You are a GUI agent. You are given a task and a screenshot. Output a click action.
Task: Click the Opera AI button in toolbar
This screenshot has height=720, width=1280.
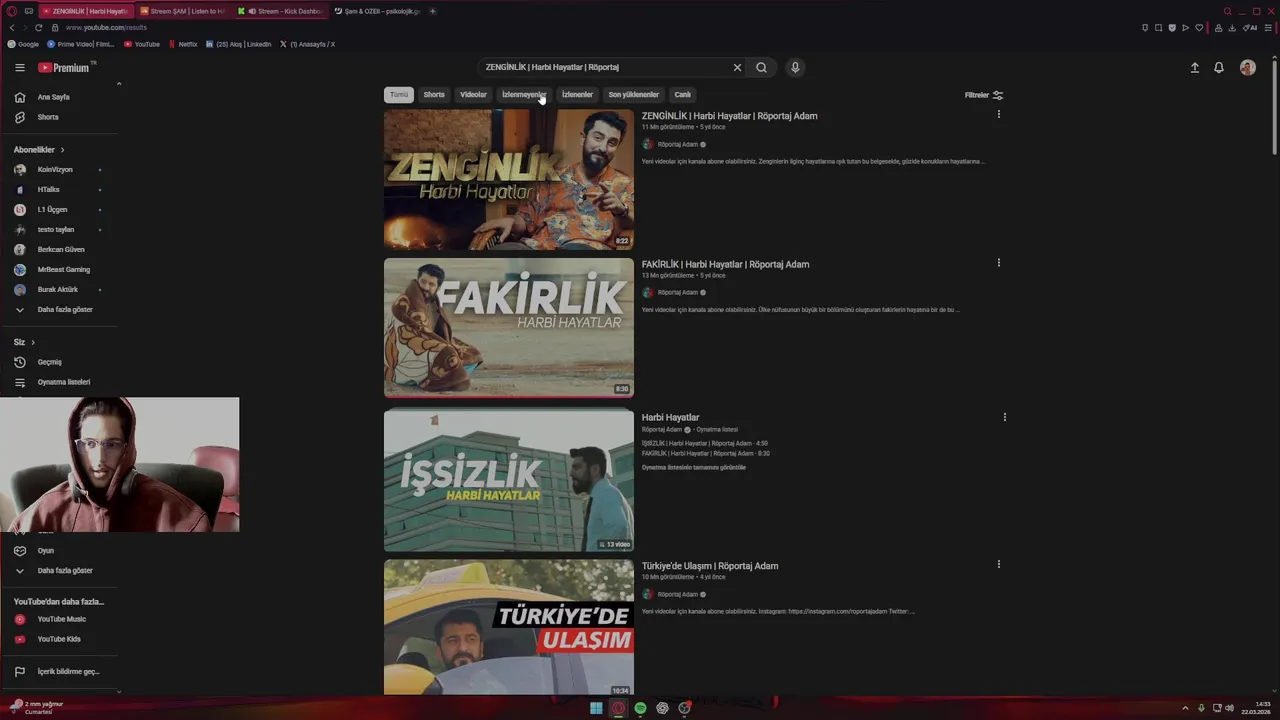pos(1251,28)
